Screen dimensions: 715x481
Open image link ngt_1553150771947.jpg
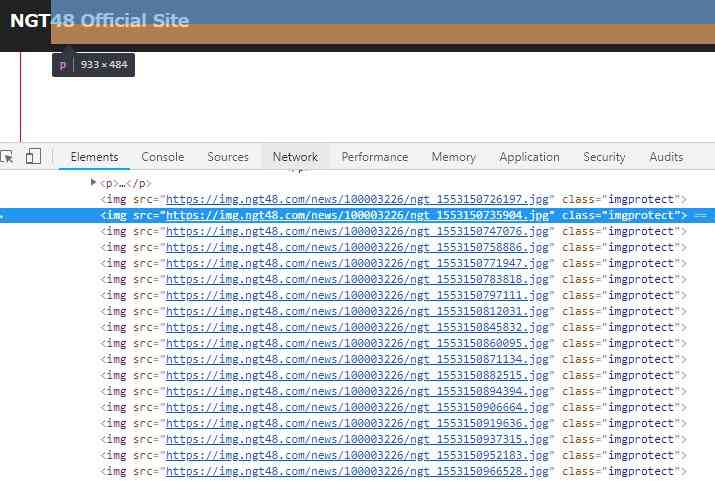pos(357,263)
